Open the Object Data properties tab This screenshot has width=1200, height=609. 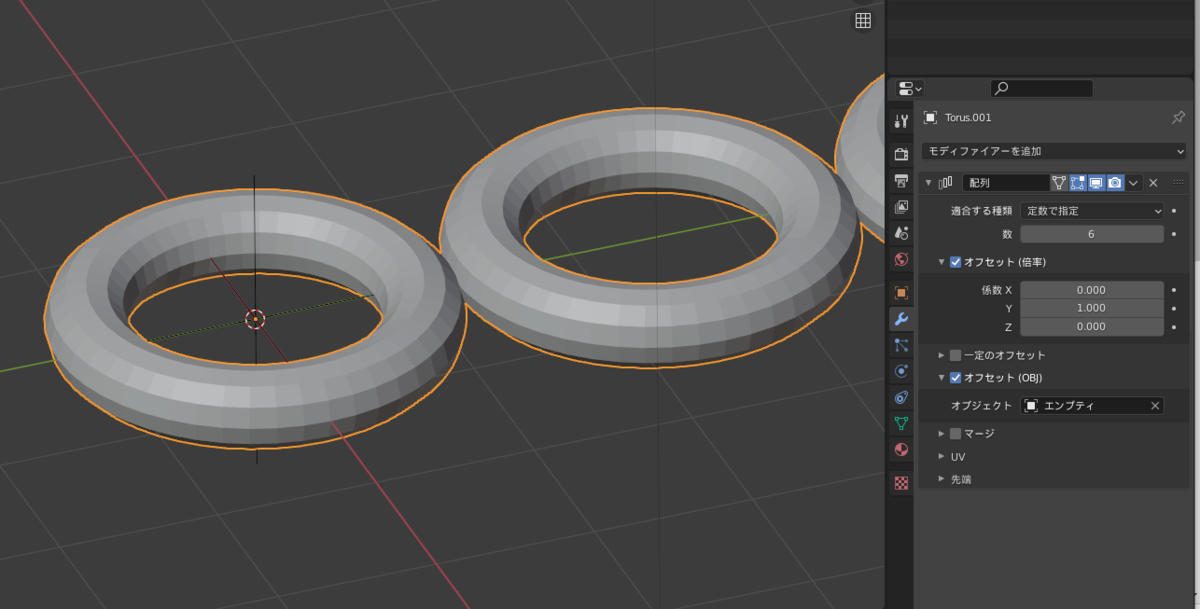(901, 423)
